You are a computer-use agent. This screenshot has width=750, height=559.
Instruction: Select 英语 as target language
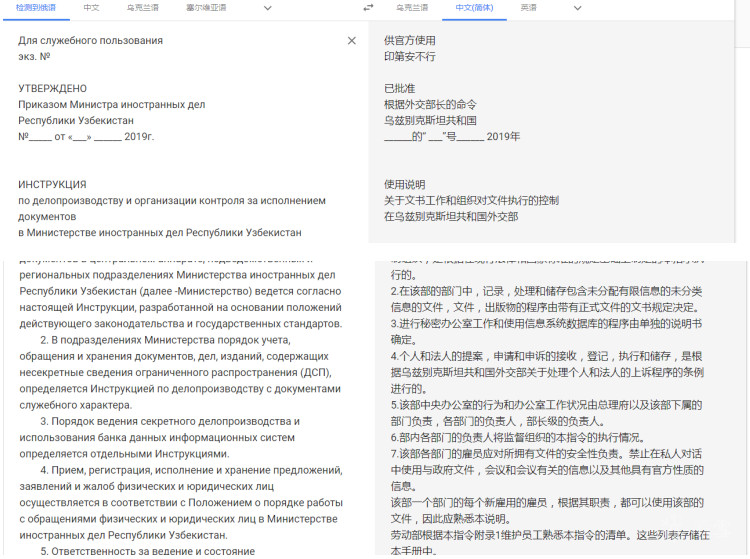click(529, 8)
